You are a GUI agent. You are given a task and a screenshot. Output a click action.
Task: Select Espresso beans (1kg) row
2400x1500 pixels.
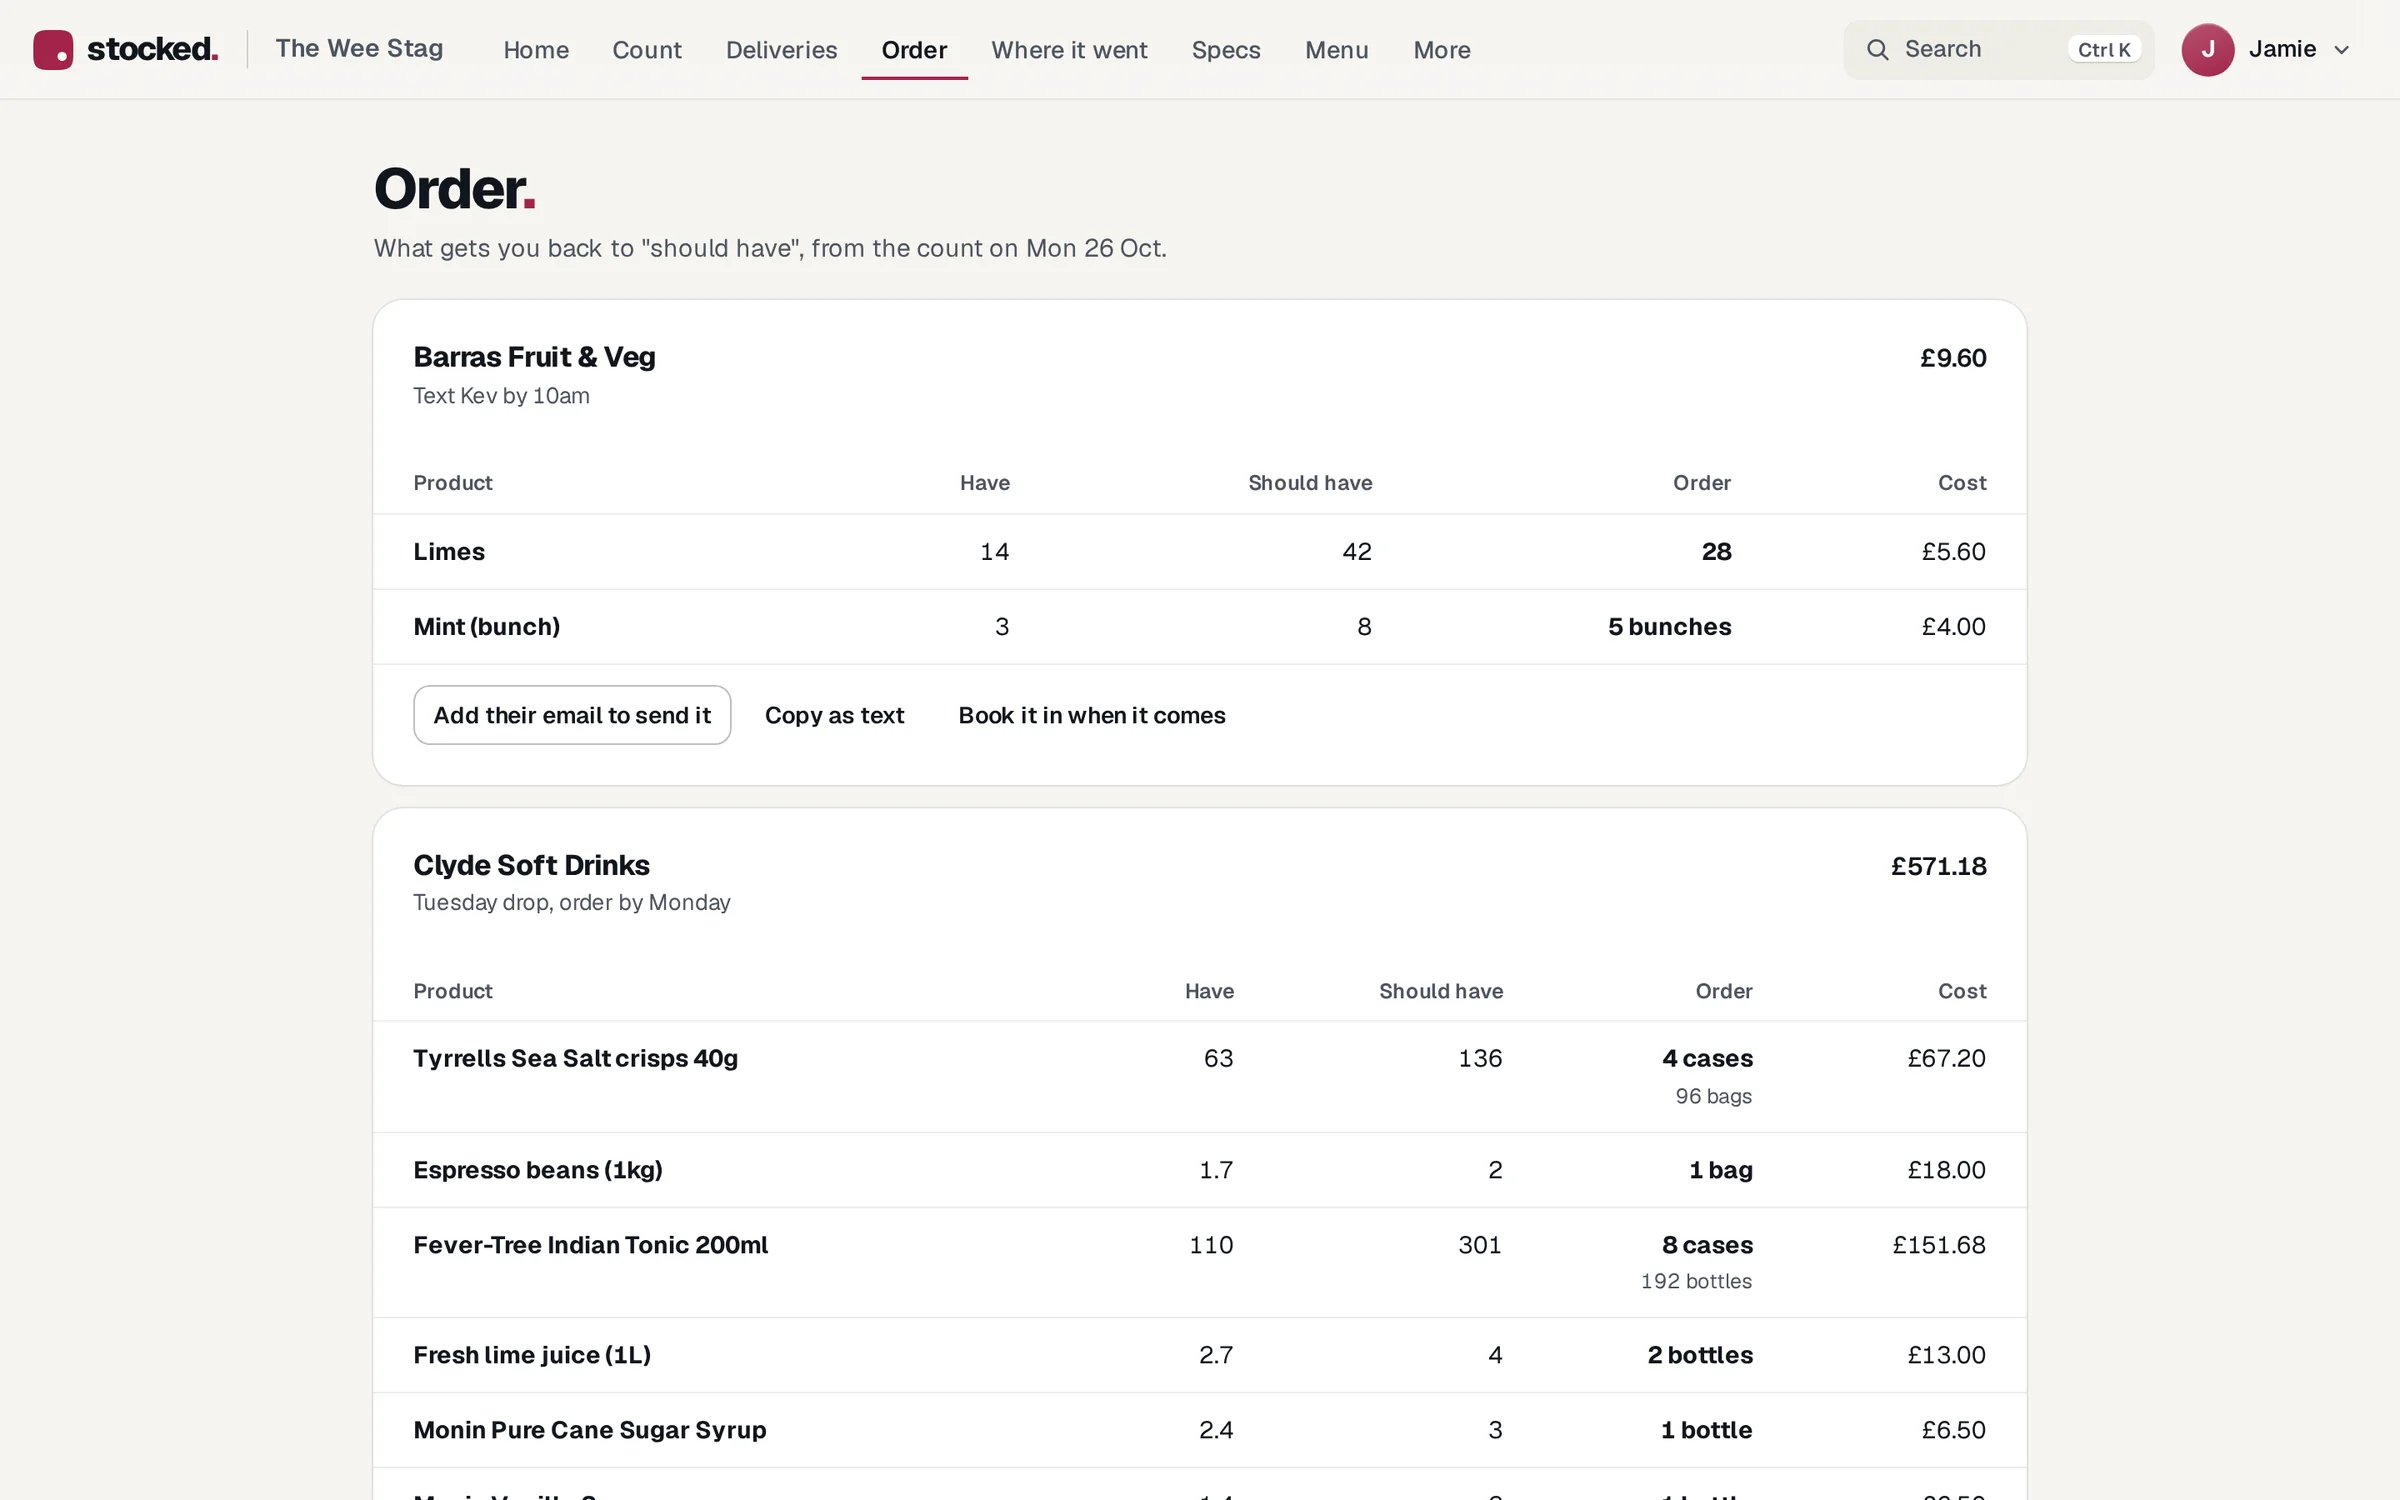1199,1170
